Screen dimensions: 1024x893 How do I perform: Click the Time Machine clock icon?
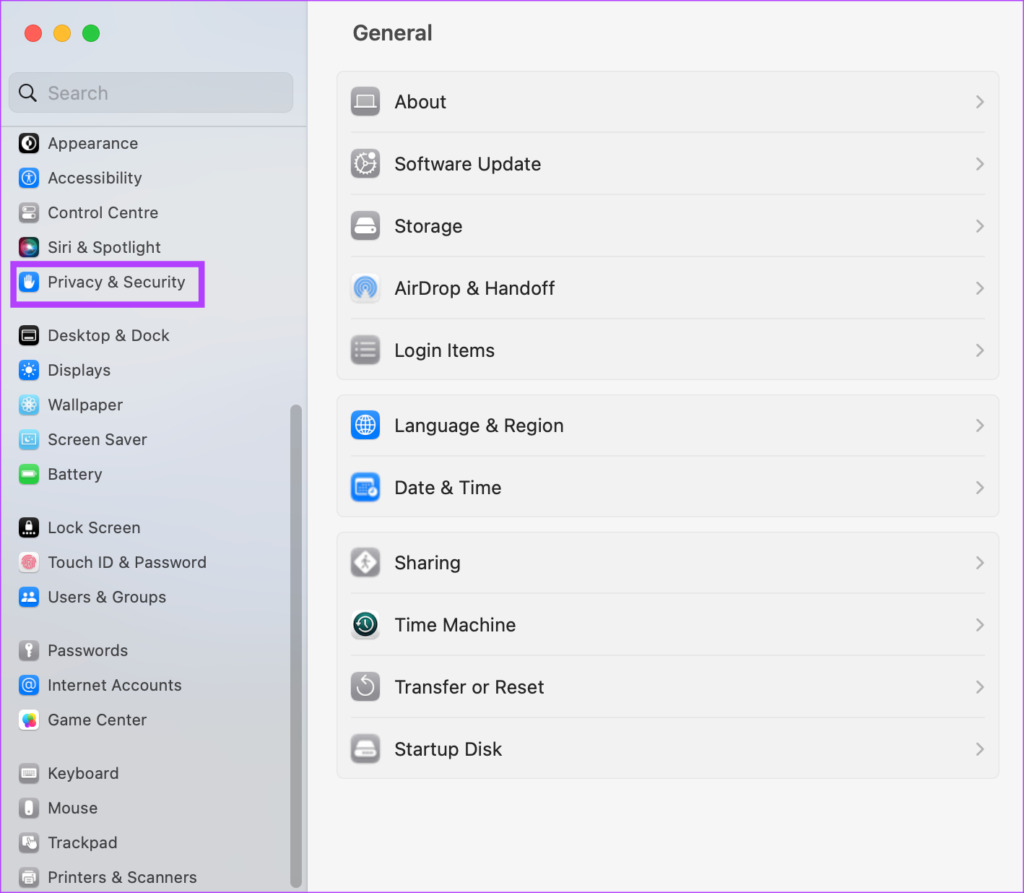365,625
